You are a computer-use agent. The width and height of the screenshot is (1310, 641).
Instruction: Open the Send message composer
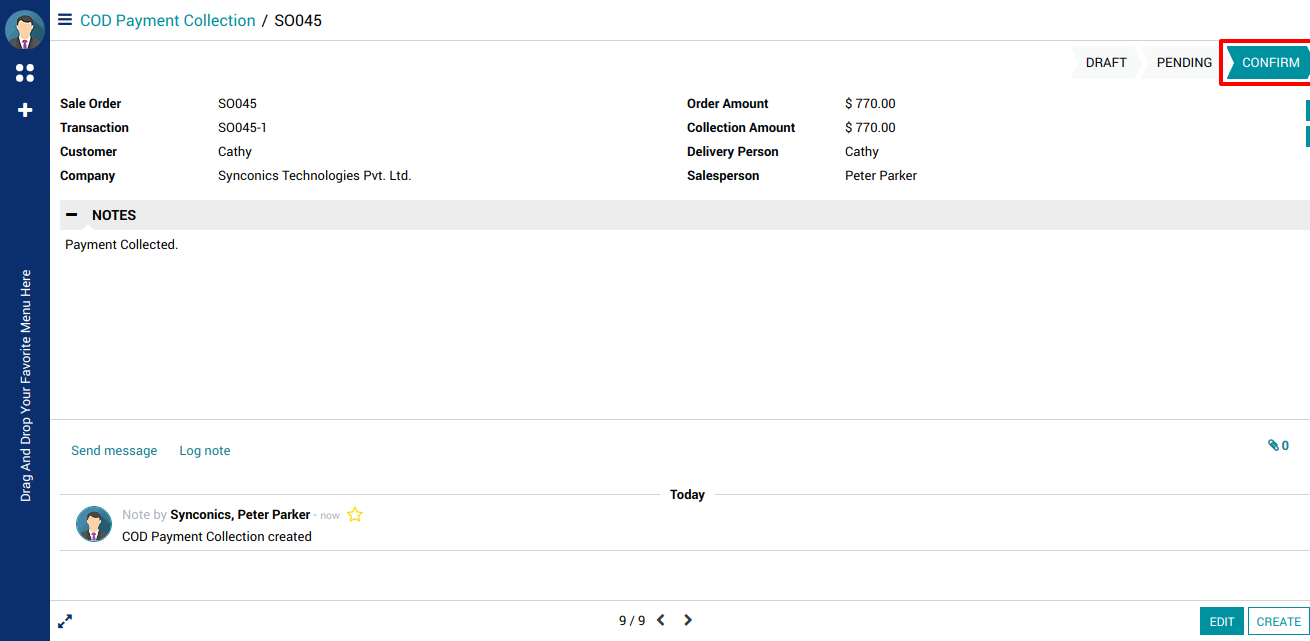(x=114, y=451)
